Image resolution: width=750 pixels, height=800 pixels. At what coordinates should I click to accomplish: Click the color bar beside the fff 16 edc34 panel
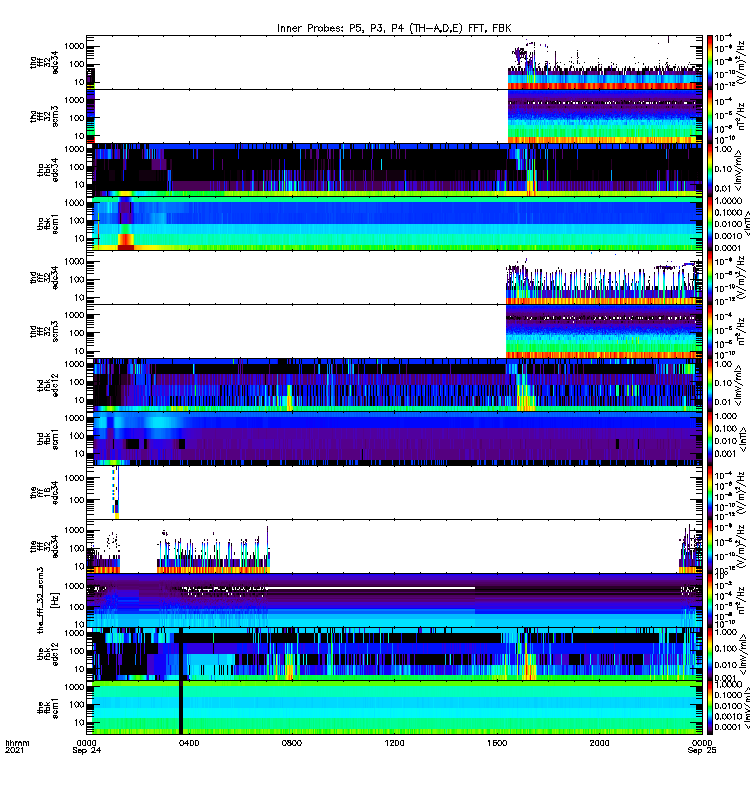point(710,493)
